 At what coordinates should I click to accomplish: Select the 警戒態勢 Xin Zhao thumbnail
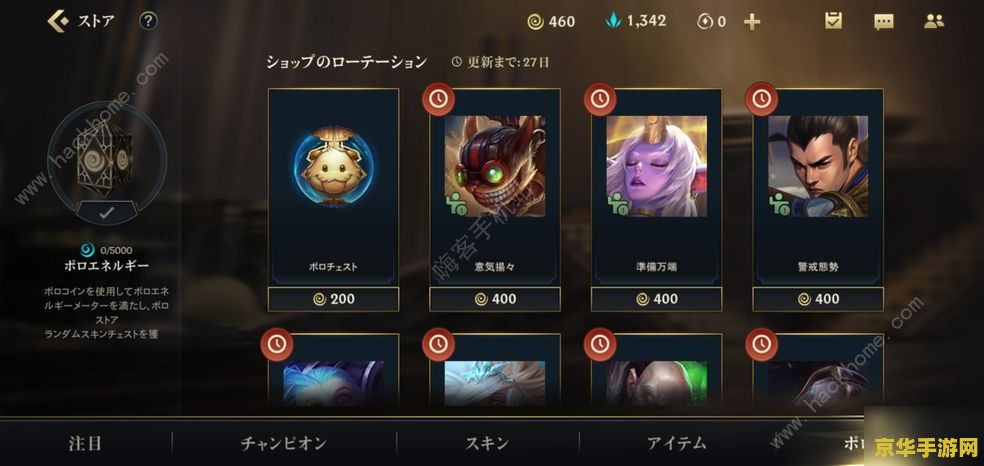click(818, 166)
